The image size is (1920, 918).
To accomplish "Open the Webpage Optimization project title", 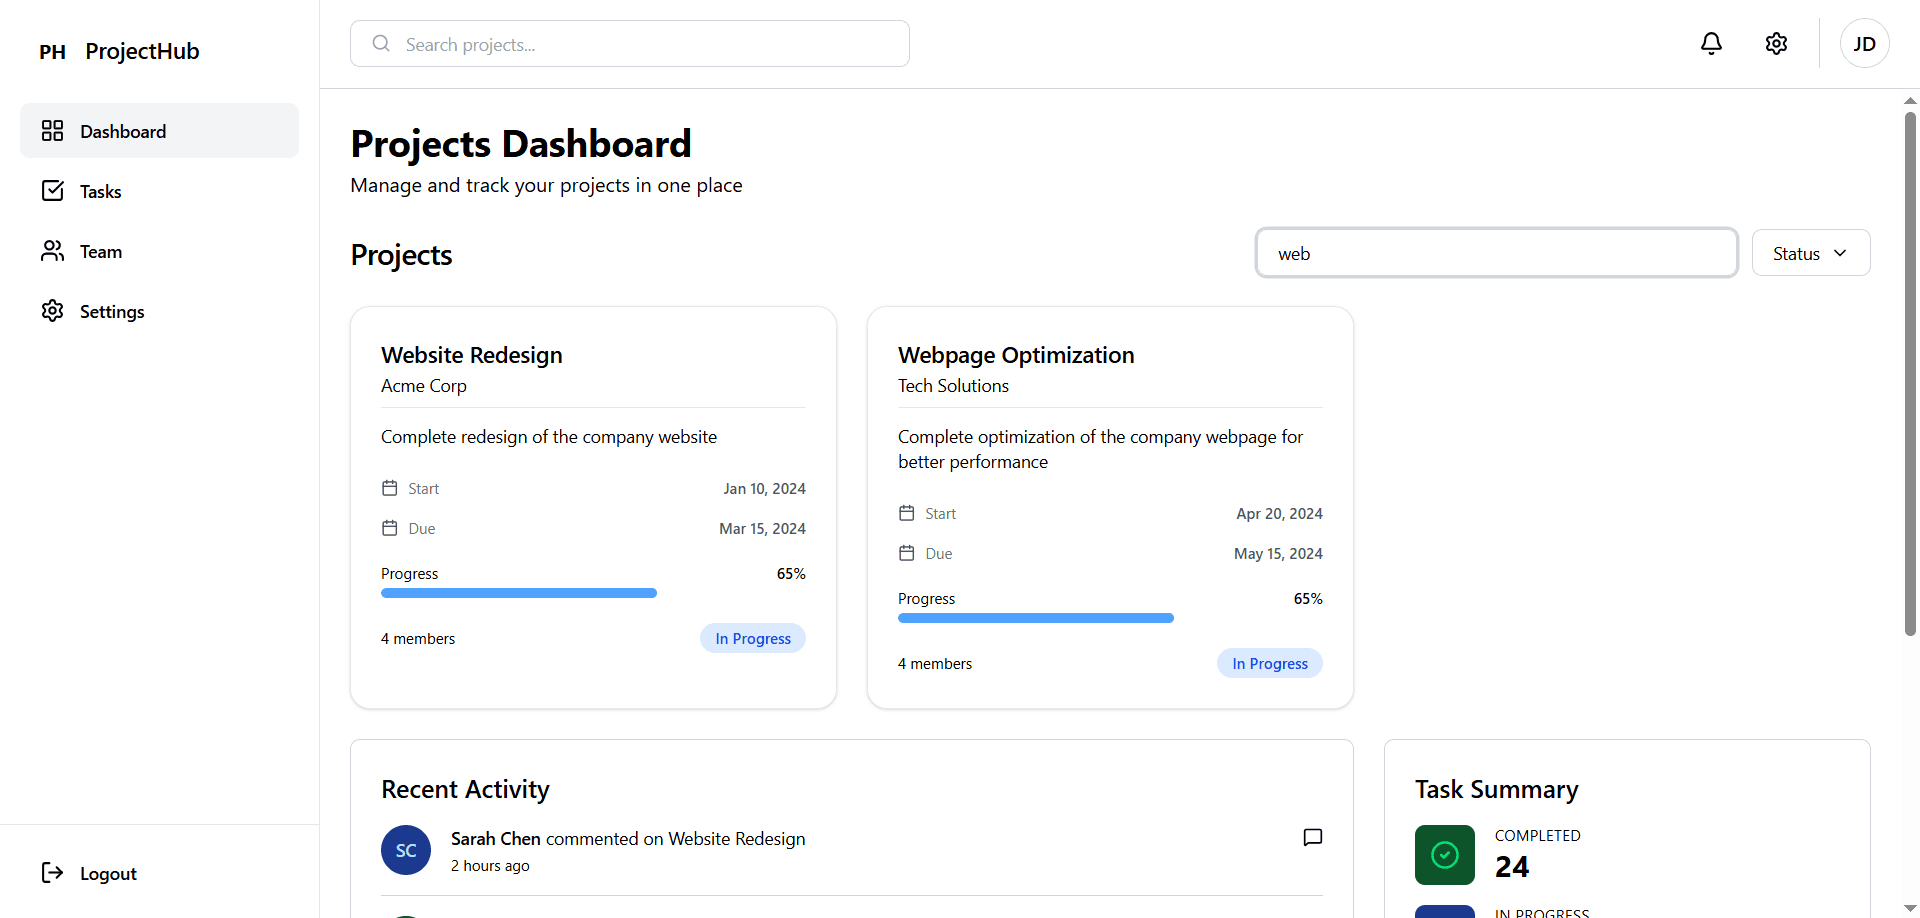I will (1016, 355).
